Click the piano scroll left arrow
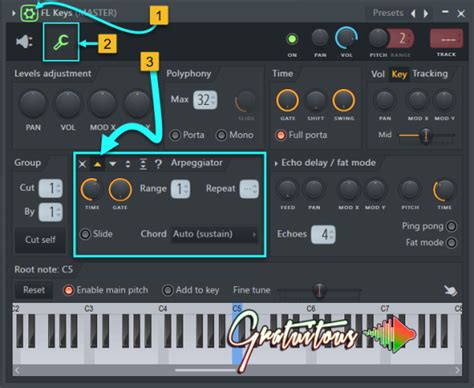This screenshot has width=474, height=388. (x=17, y=370)
